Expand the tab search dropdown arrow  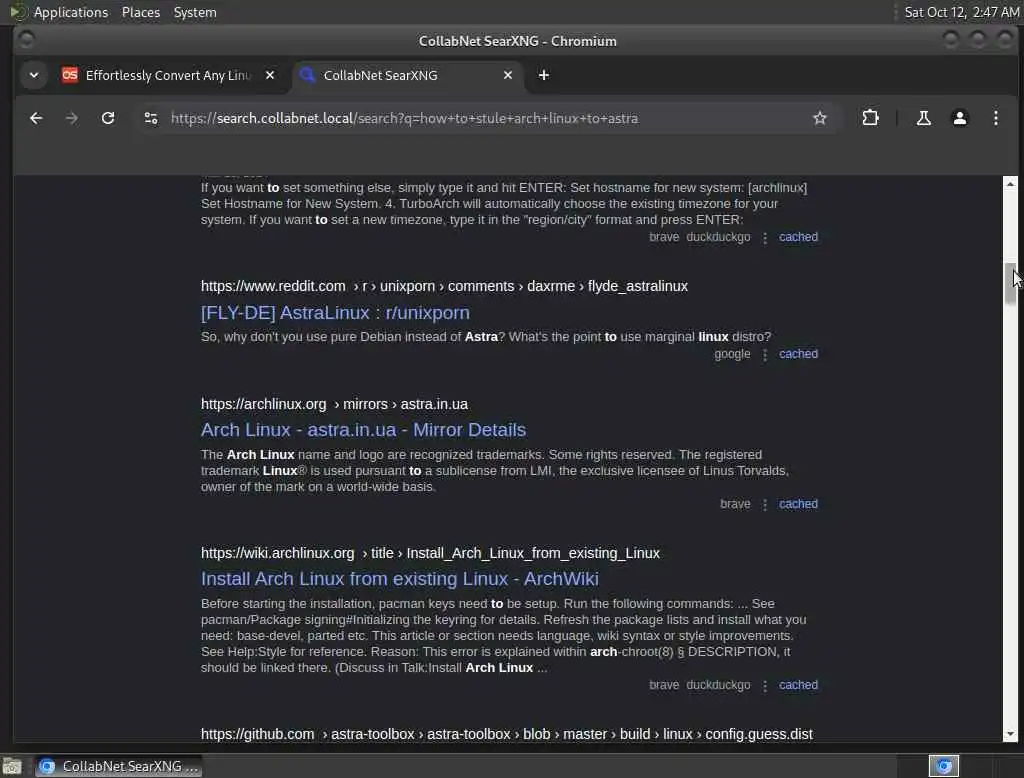tap(34, 75)
